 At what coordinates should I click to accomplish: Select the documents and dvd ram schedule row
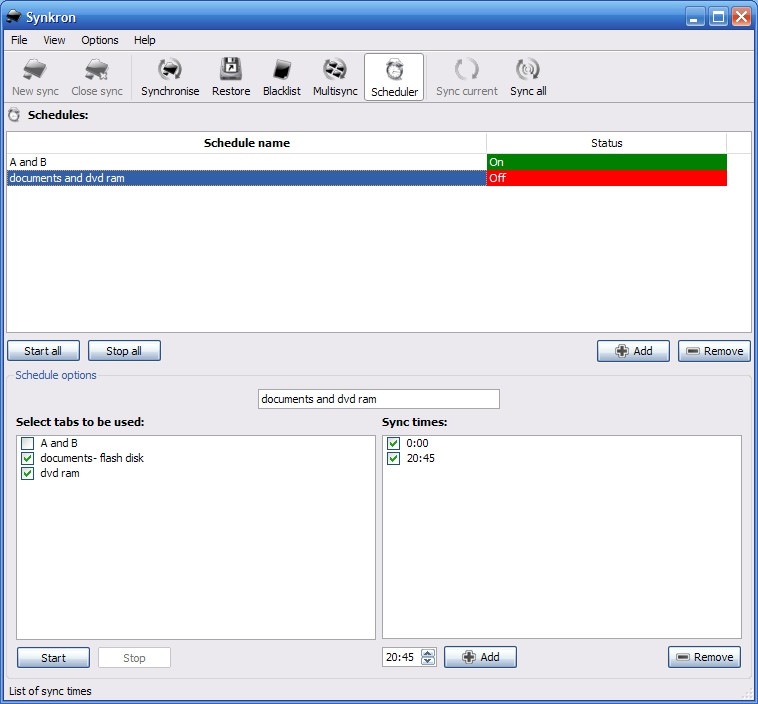(x=247, y=178)
